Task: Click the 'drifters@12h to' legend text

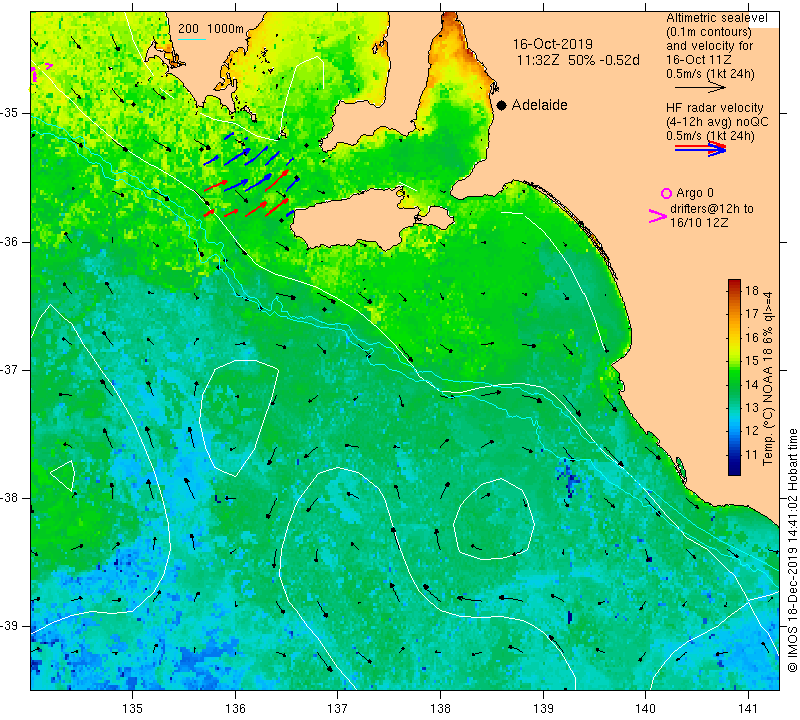Action: [x=712, y=209]
